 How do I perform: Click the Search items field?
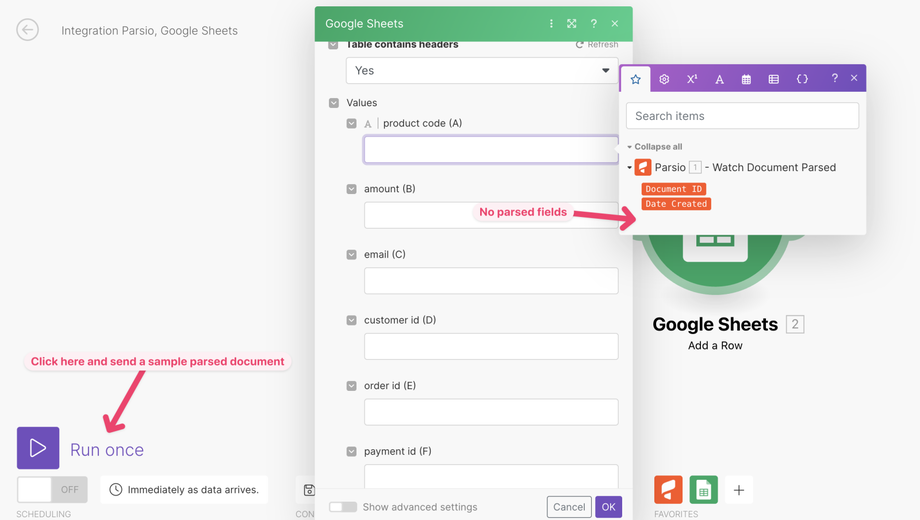pos(742,116)
